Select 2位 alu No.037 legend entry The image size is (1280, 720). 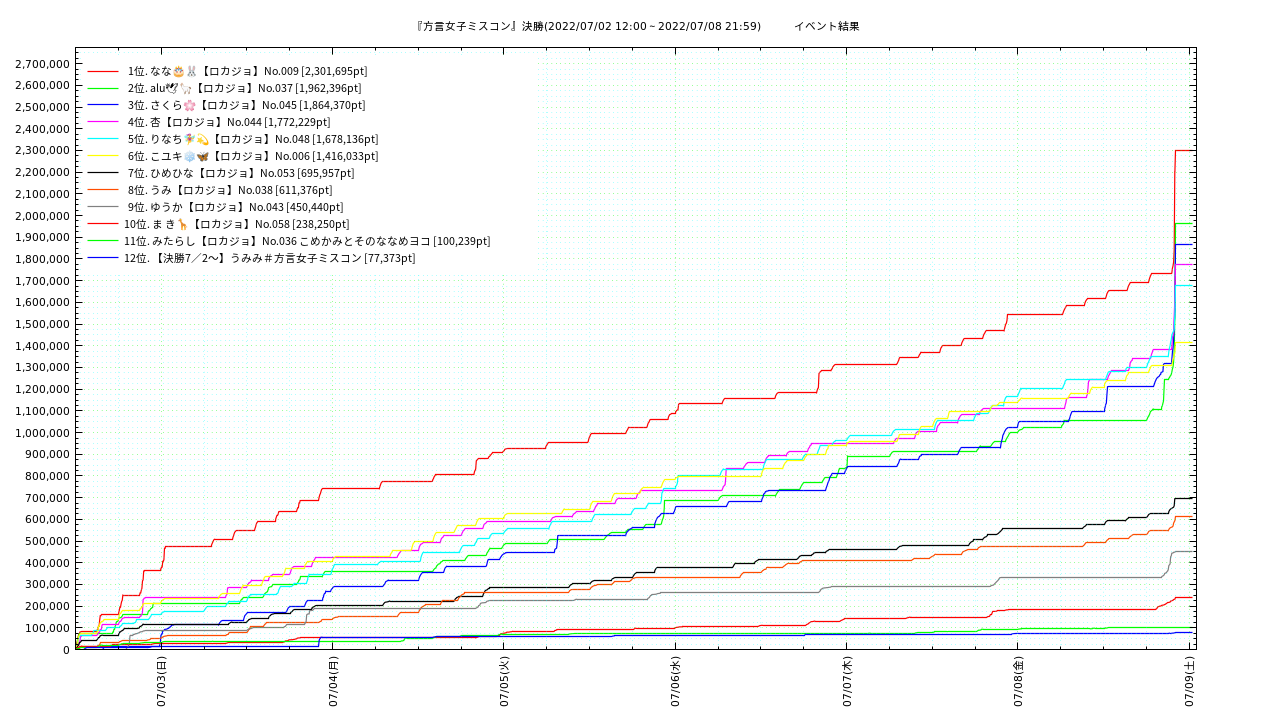tap(244, 88)
